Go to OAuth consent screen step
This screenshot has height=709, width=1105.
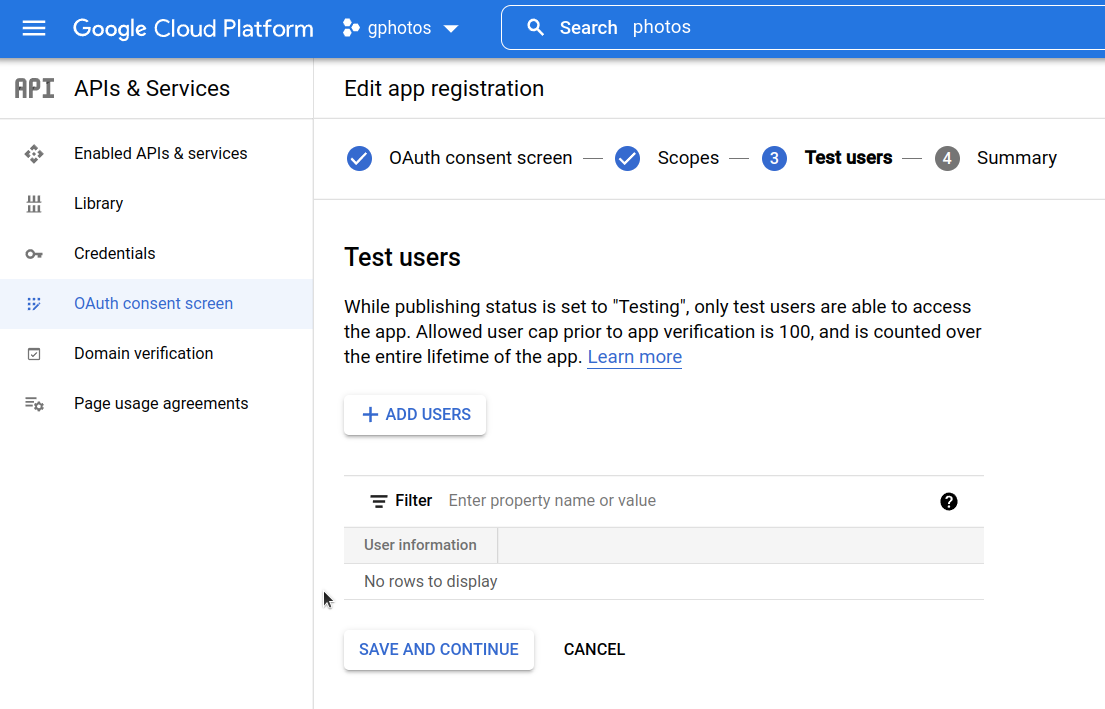point(479,158)
